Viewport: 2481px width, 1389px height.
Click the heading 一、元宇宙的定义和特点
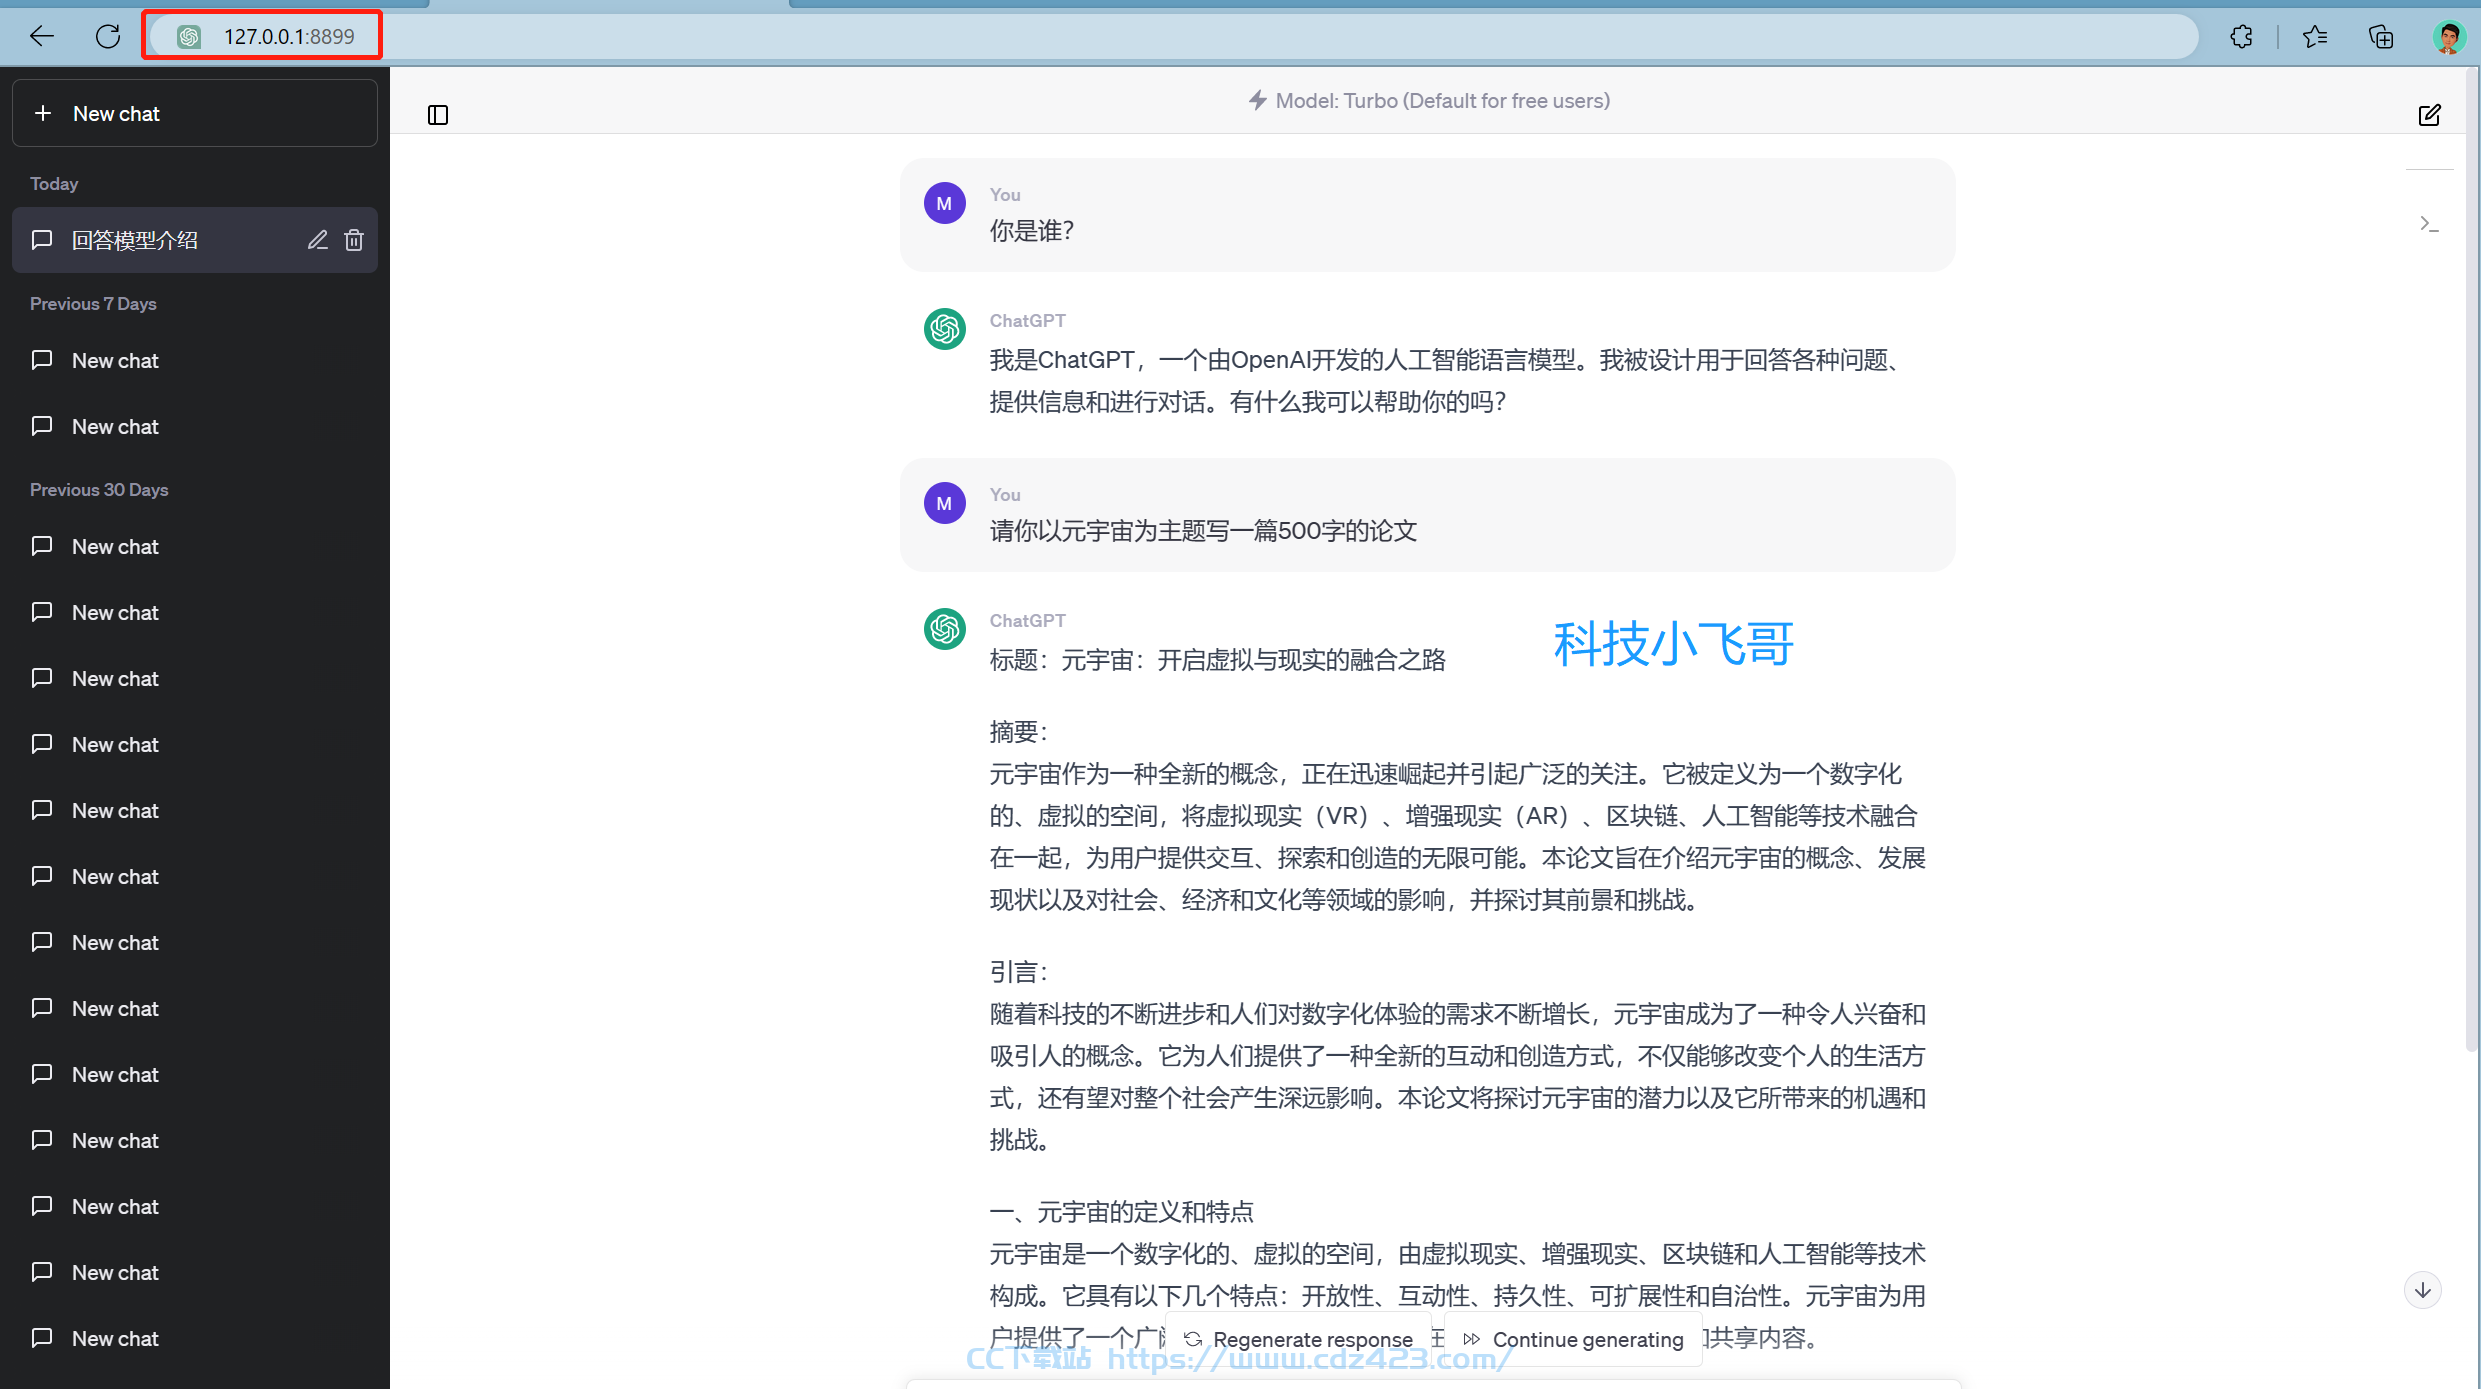1121,1212
